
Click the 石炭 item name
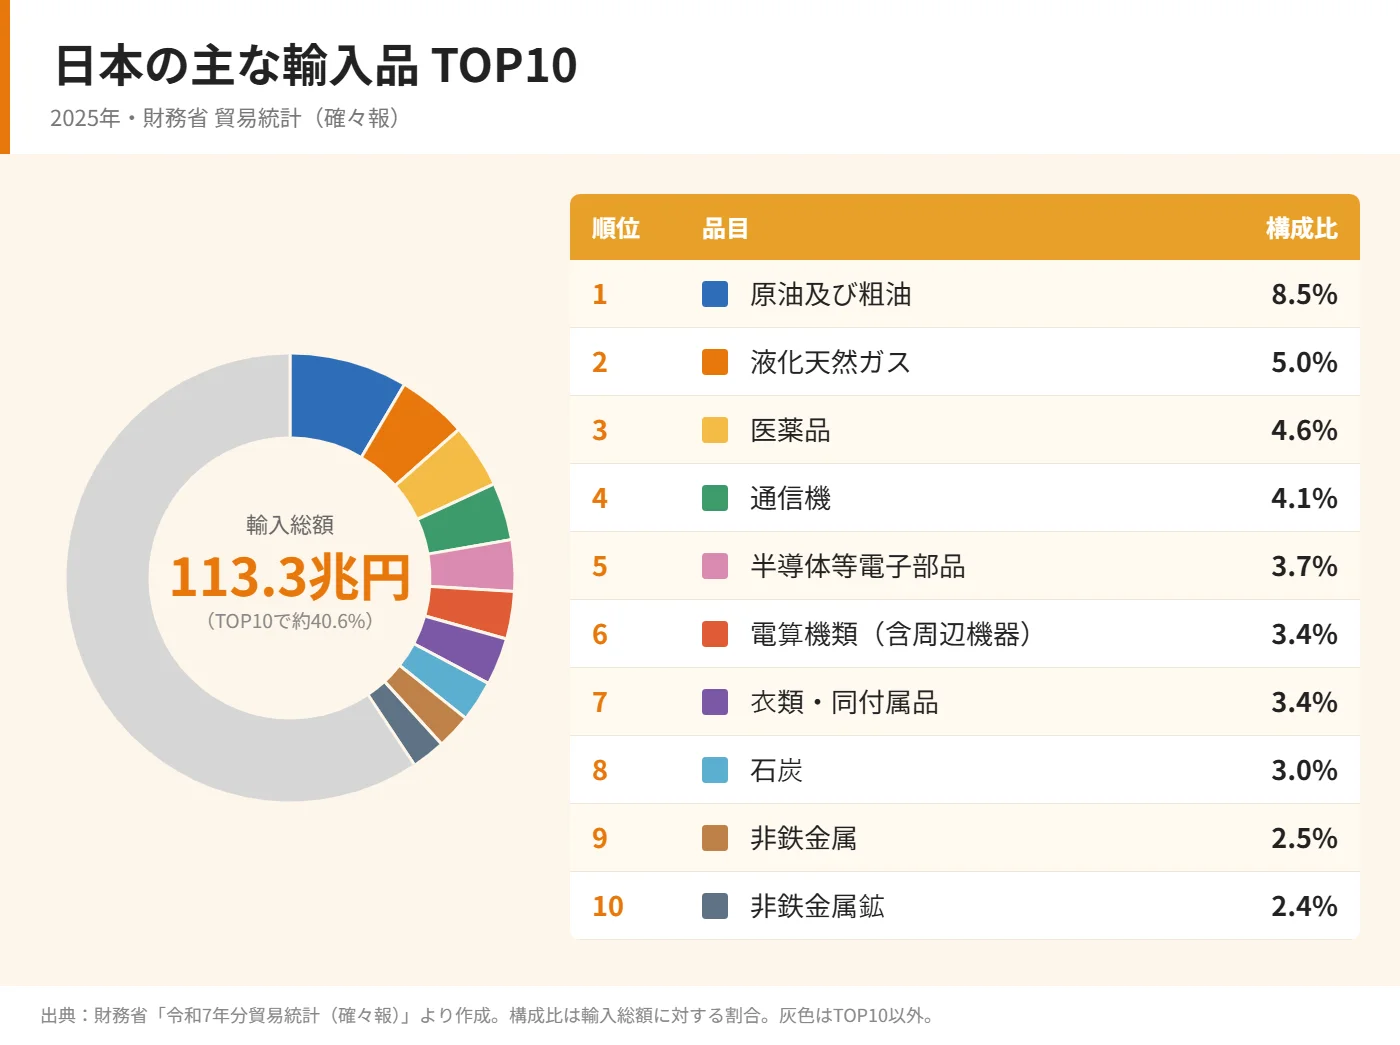[x=777, y=770]
